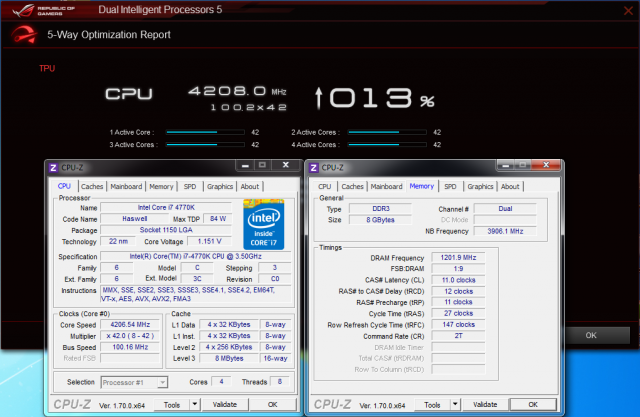640x417 pixels.
Task: Click the Code Name value Haswell
Action: point(135,219)
